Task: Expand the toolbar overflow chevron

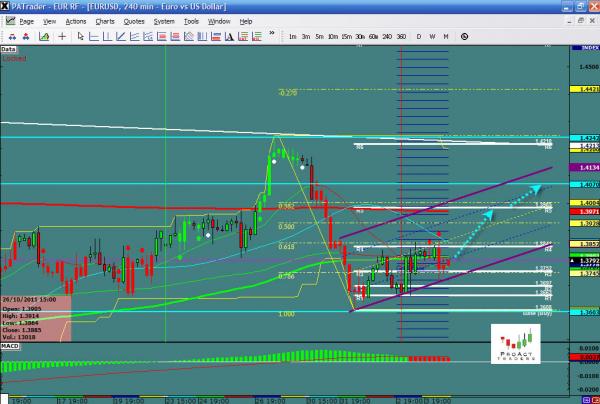Action: [x=274, y=36]
